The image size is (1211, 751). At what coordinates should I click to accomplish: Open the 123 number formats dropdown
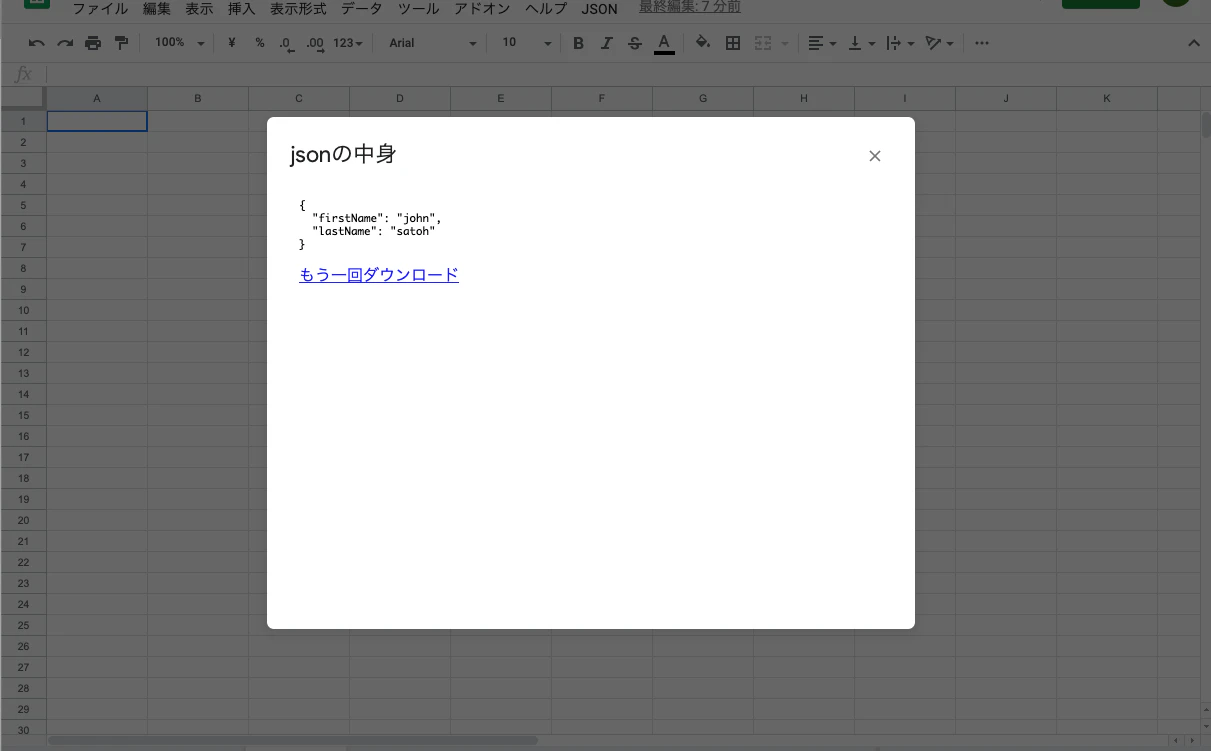coord(348,43)
